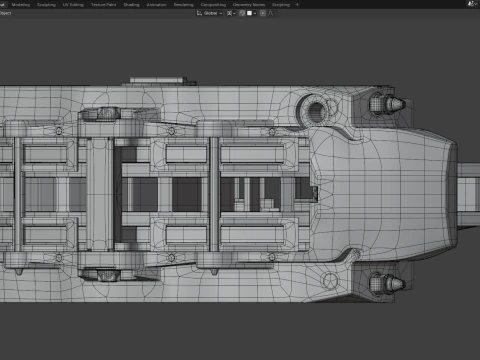Switch to the Rendering workspace
The width and height of the screenshot is (480, 360).
click(183, 5)
